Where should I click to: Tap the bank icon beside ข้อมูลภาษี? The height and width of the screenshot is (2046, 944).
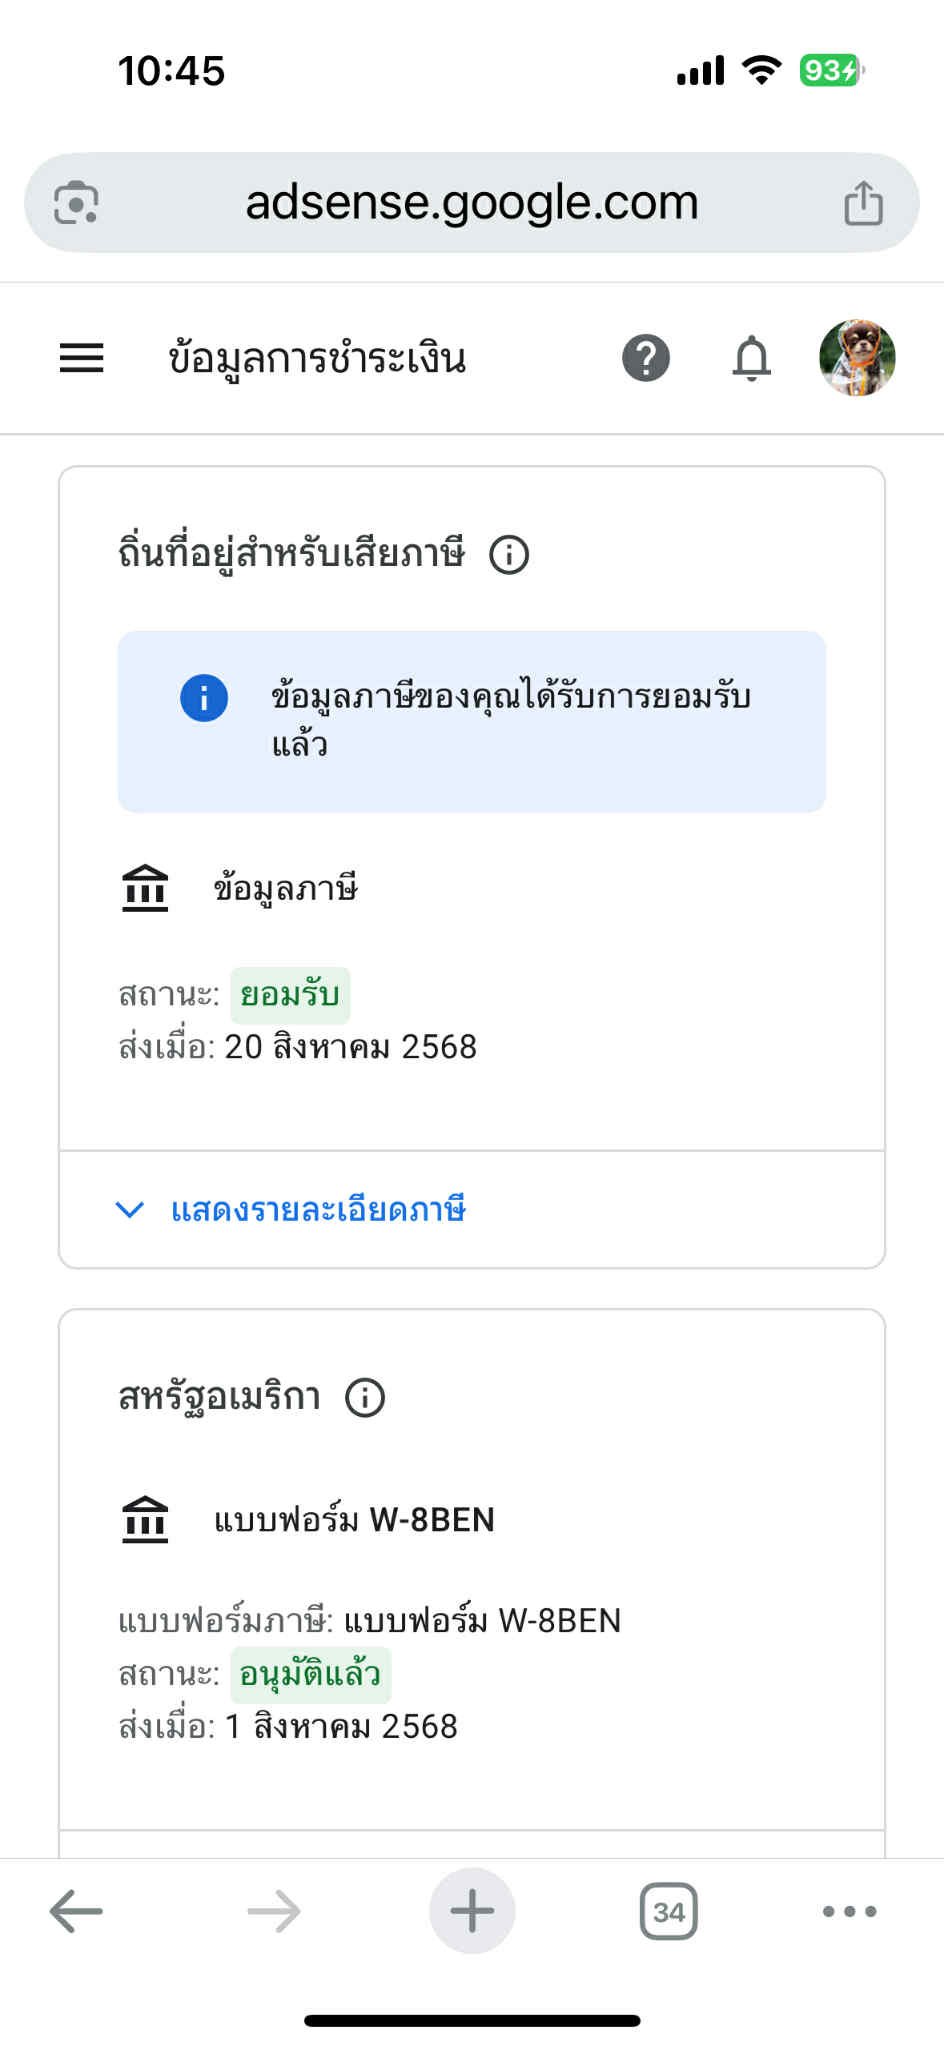pyautogui.click(x=145, y=888)
